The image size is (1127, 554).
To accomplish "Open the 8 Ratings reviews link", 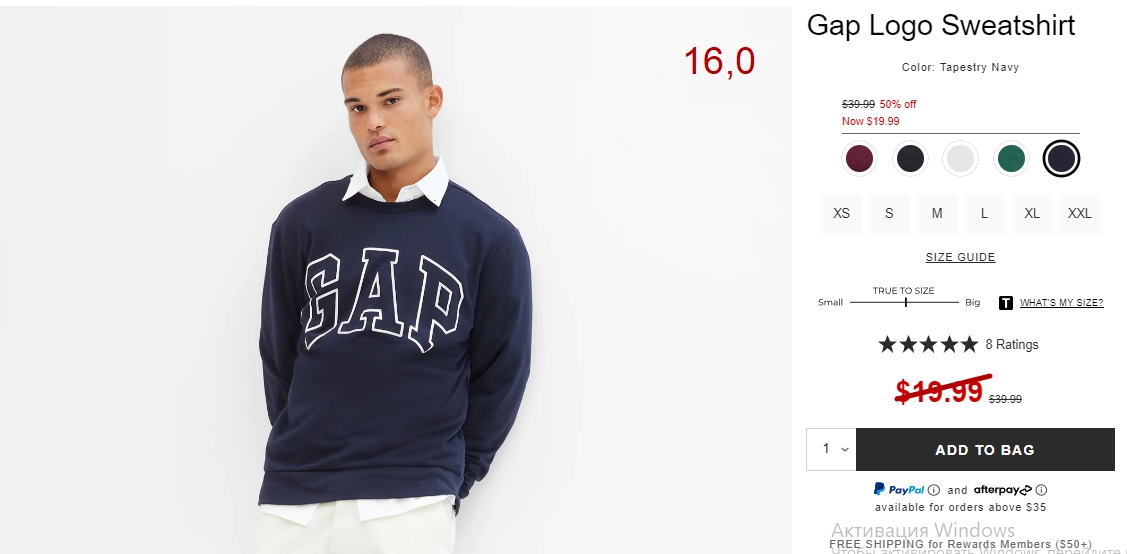I will point(1012,344).
